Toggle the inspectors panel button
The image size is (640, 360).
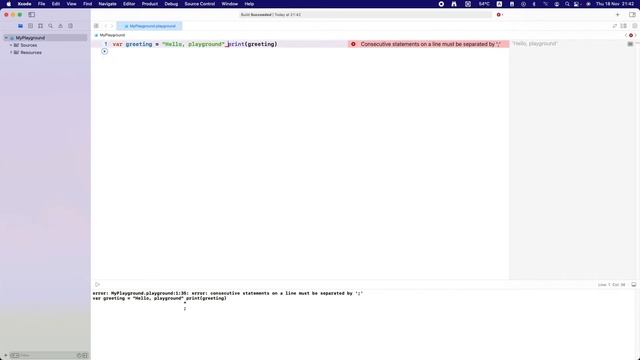[x=632, y=15]
